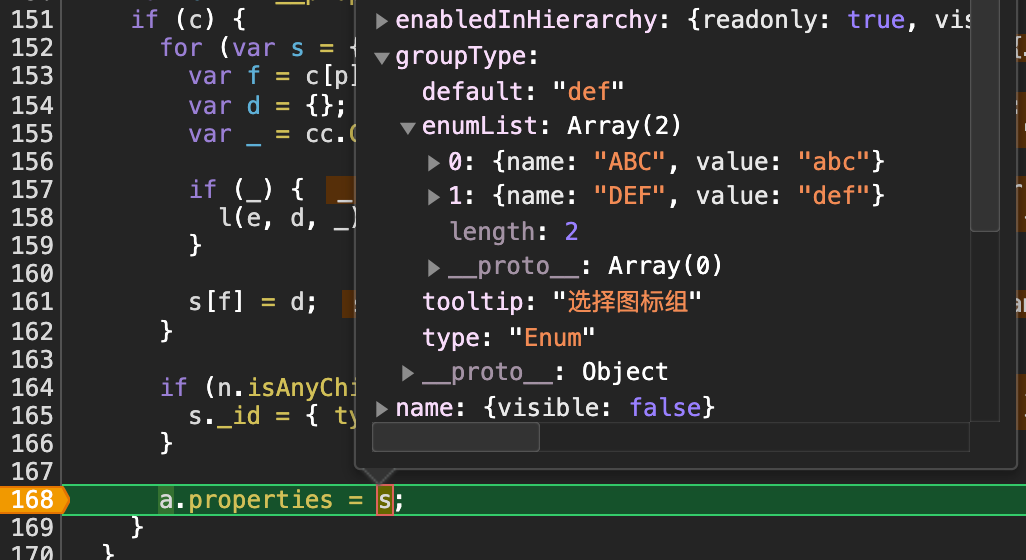Click the tooltip property value

(x=628, y=302)
